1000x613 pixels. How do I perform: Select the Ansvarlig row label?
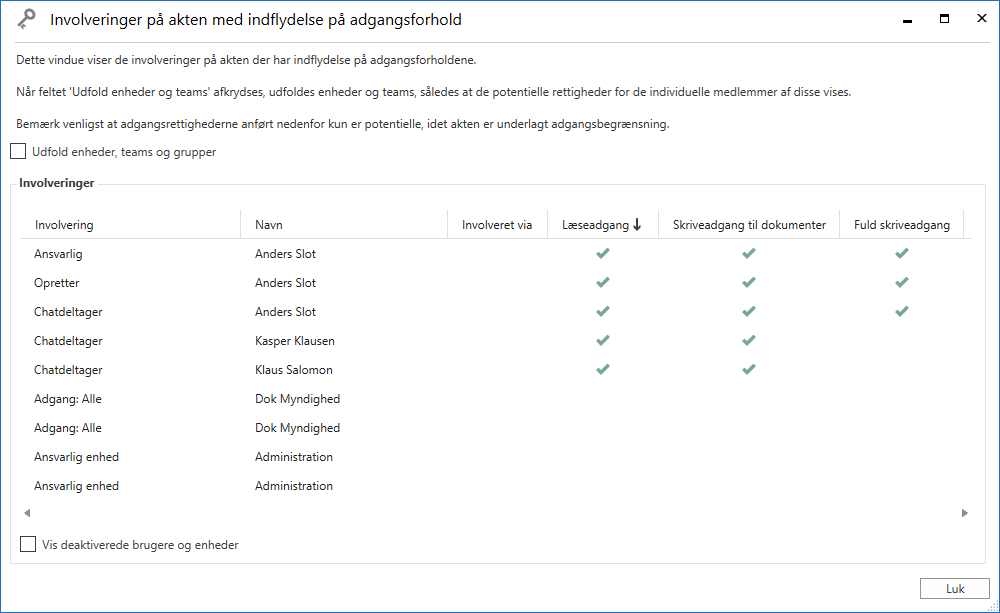pyautogui.click(x=58, y=254)
